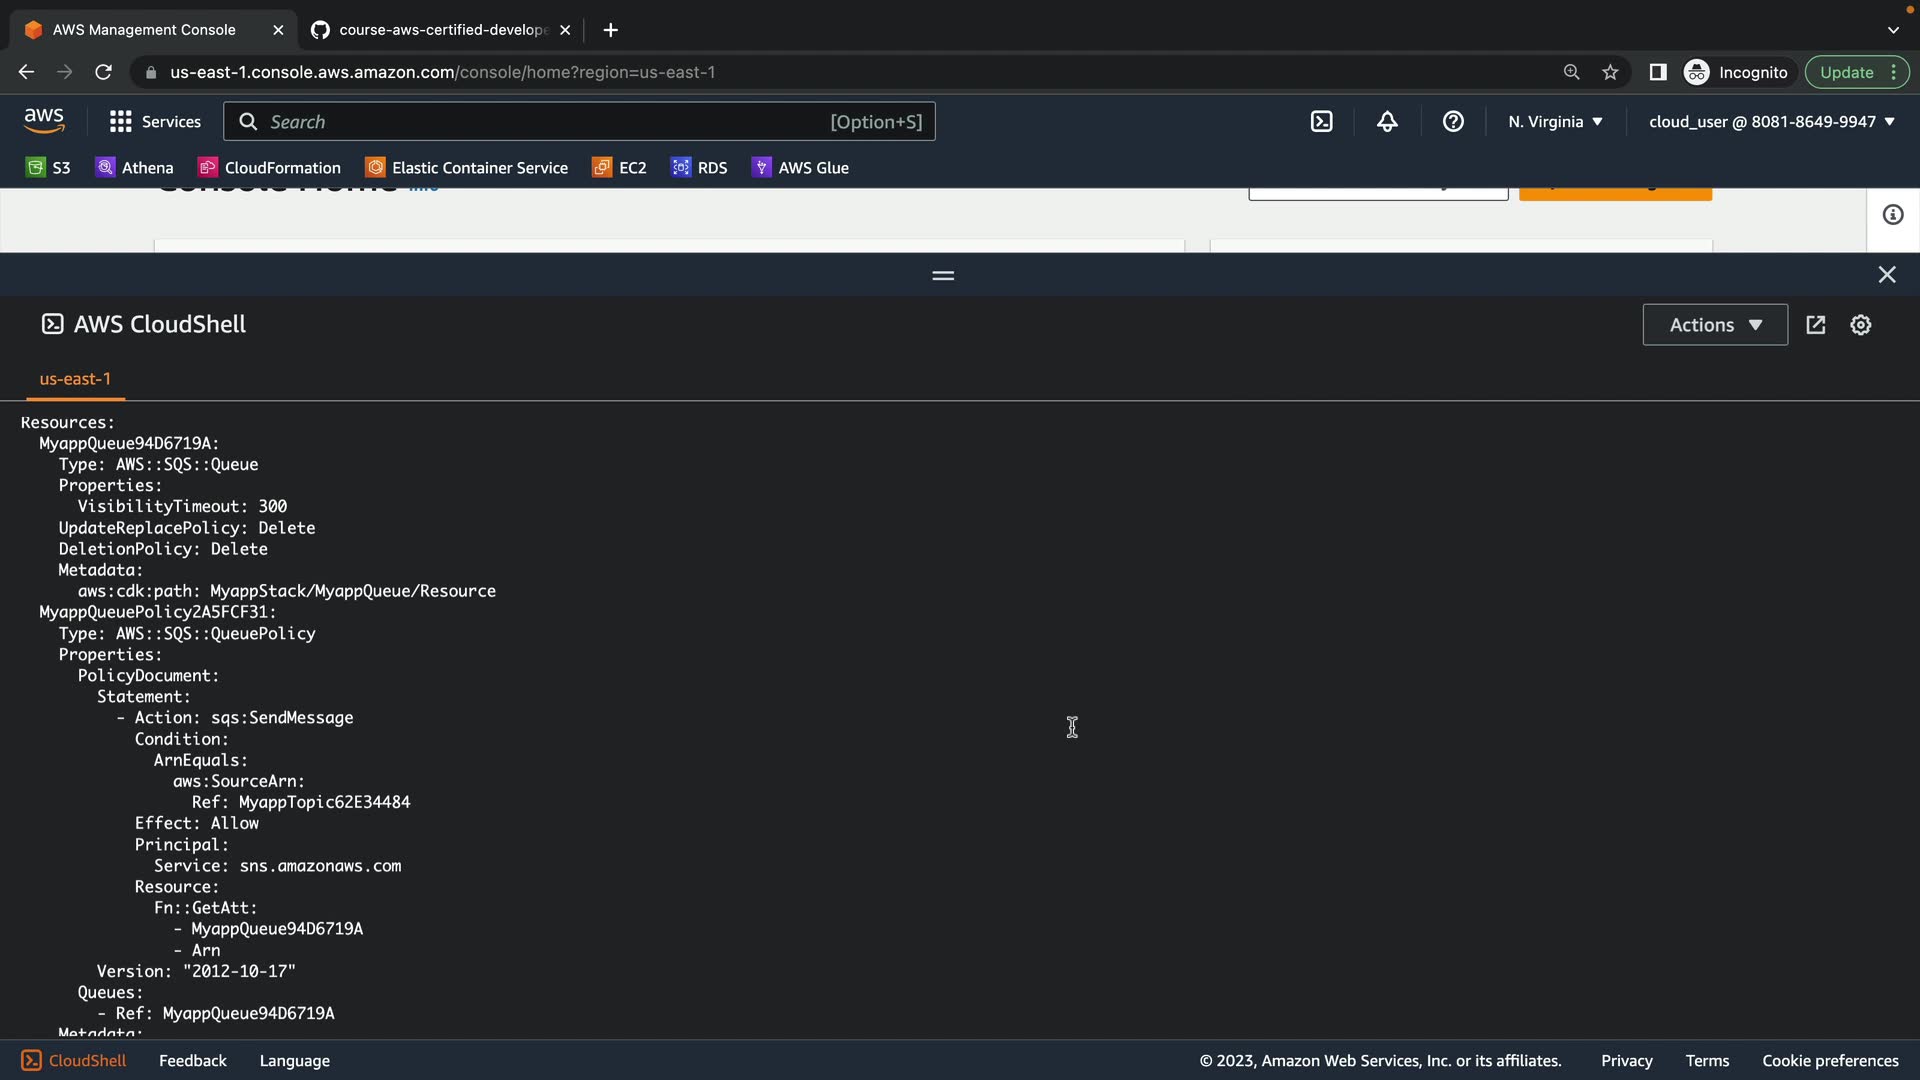
Task: Go to AWS home logo
Action: pyautogui.click(x=44, y=121)
